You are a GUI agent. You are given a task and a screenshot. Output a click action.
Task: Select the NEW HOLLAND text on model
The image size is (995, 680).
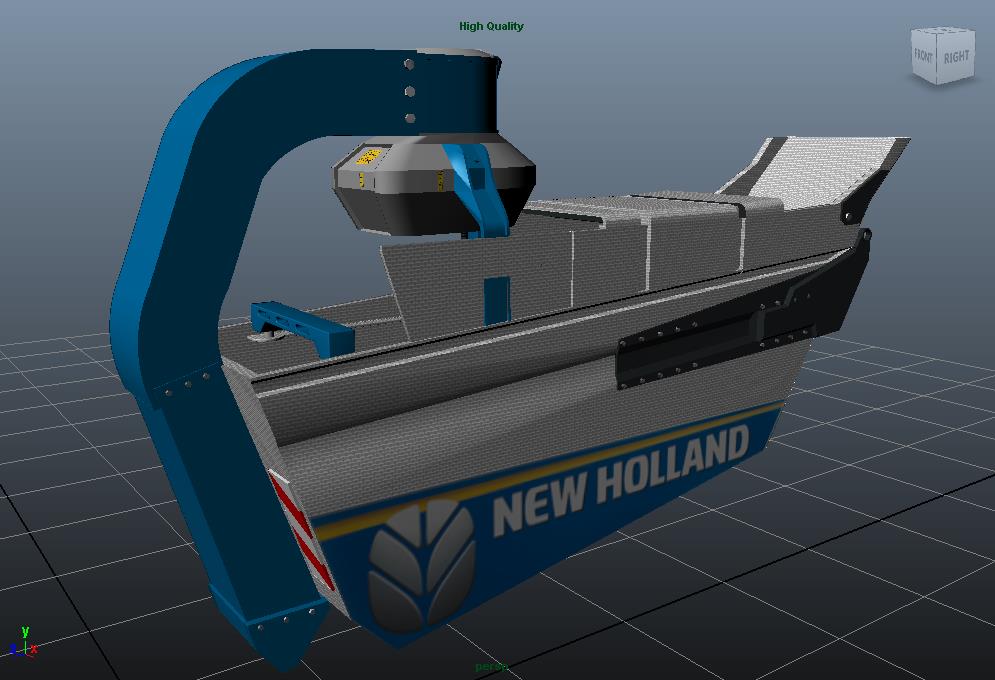click(621, 478)
